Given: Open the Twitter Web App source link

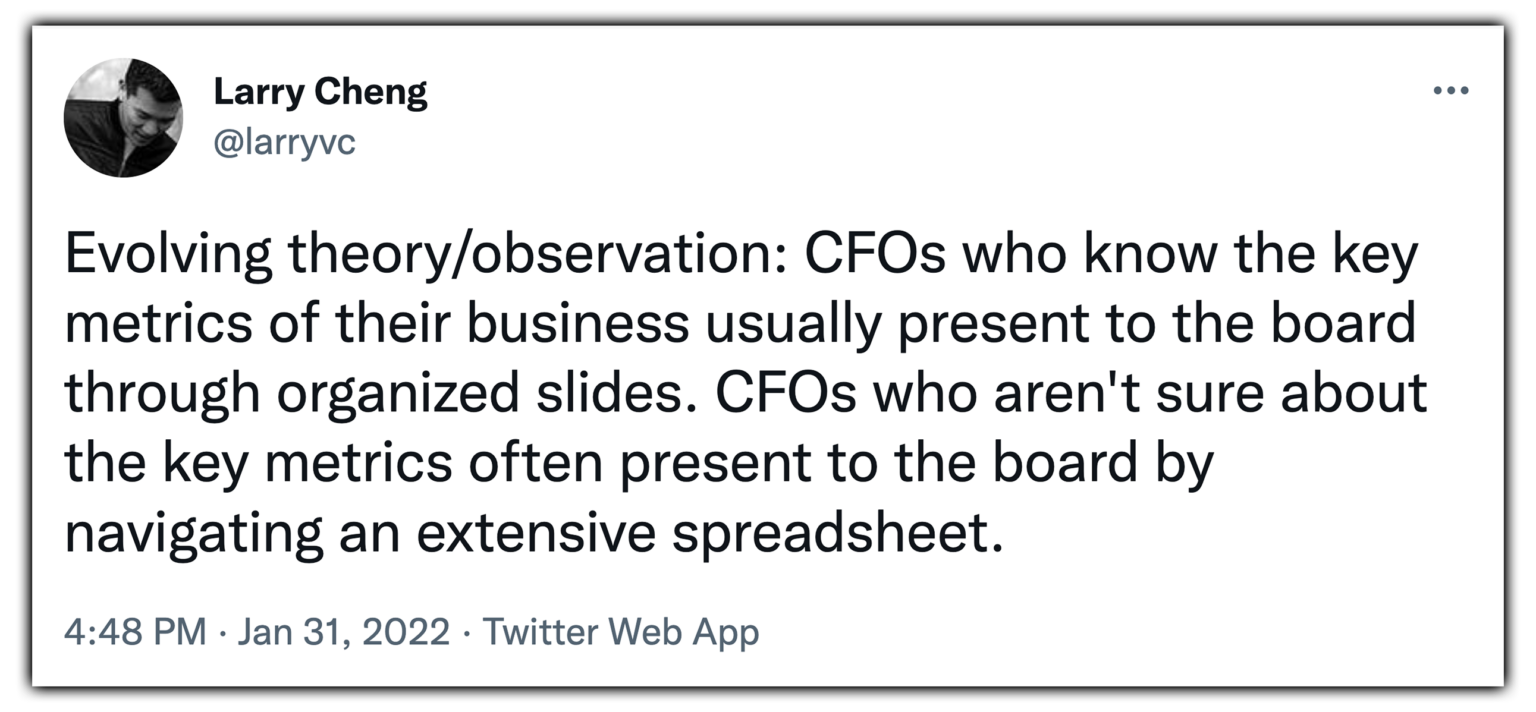Looking at the screenshot, I should 620,632.
